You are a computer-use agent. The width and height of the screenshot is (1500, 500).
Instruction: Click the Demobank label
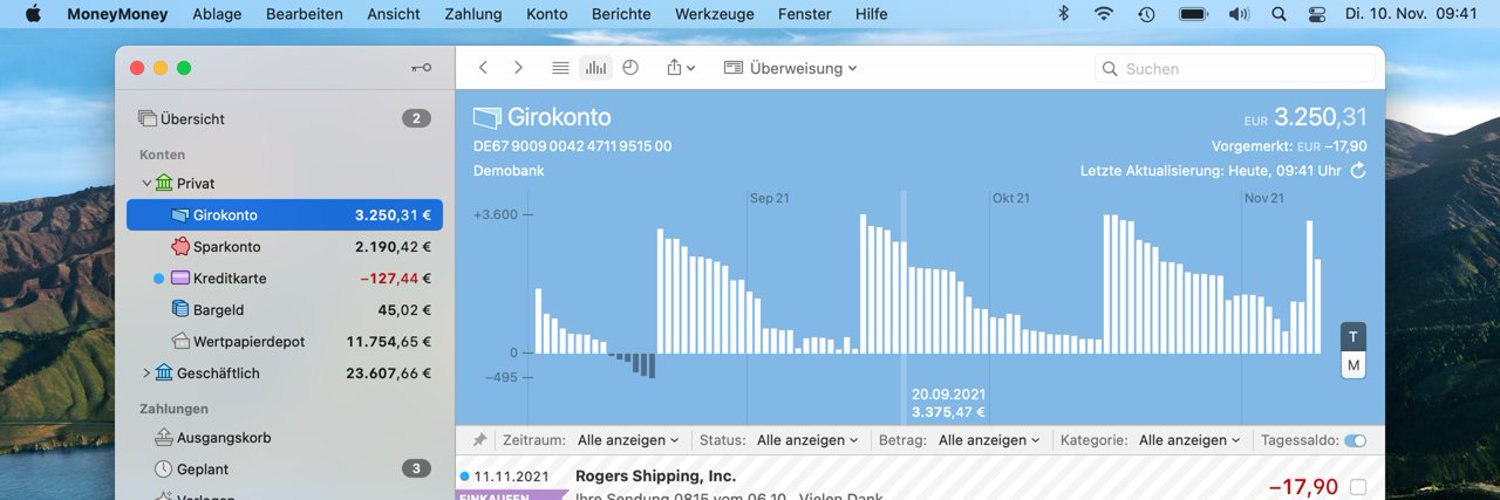508,171
